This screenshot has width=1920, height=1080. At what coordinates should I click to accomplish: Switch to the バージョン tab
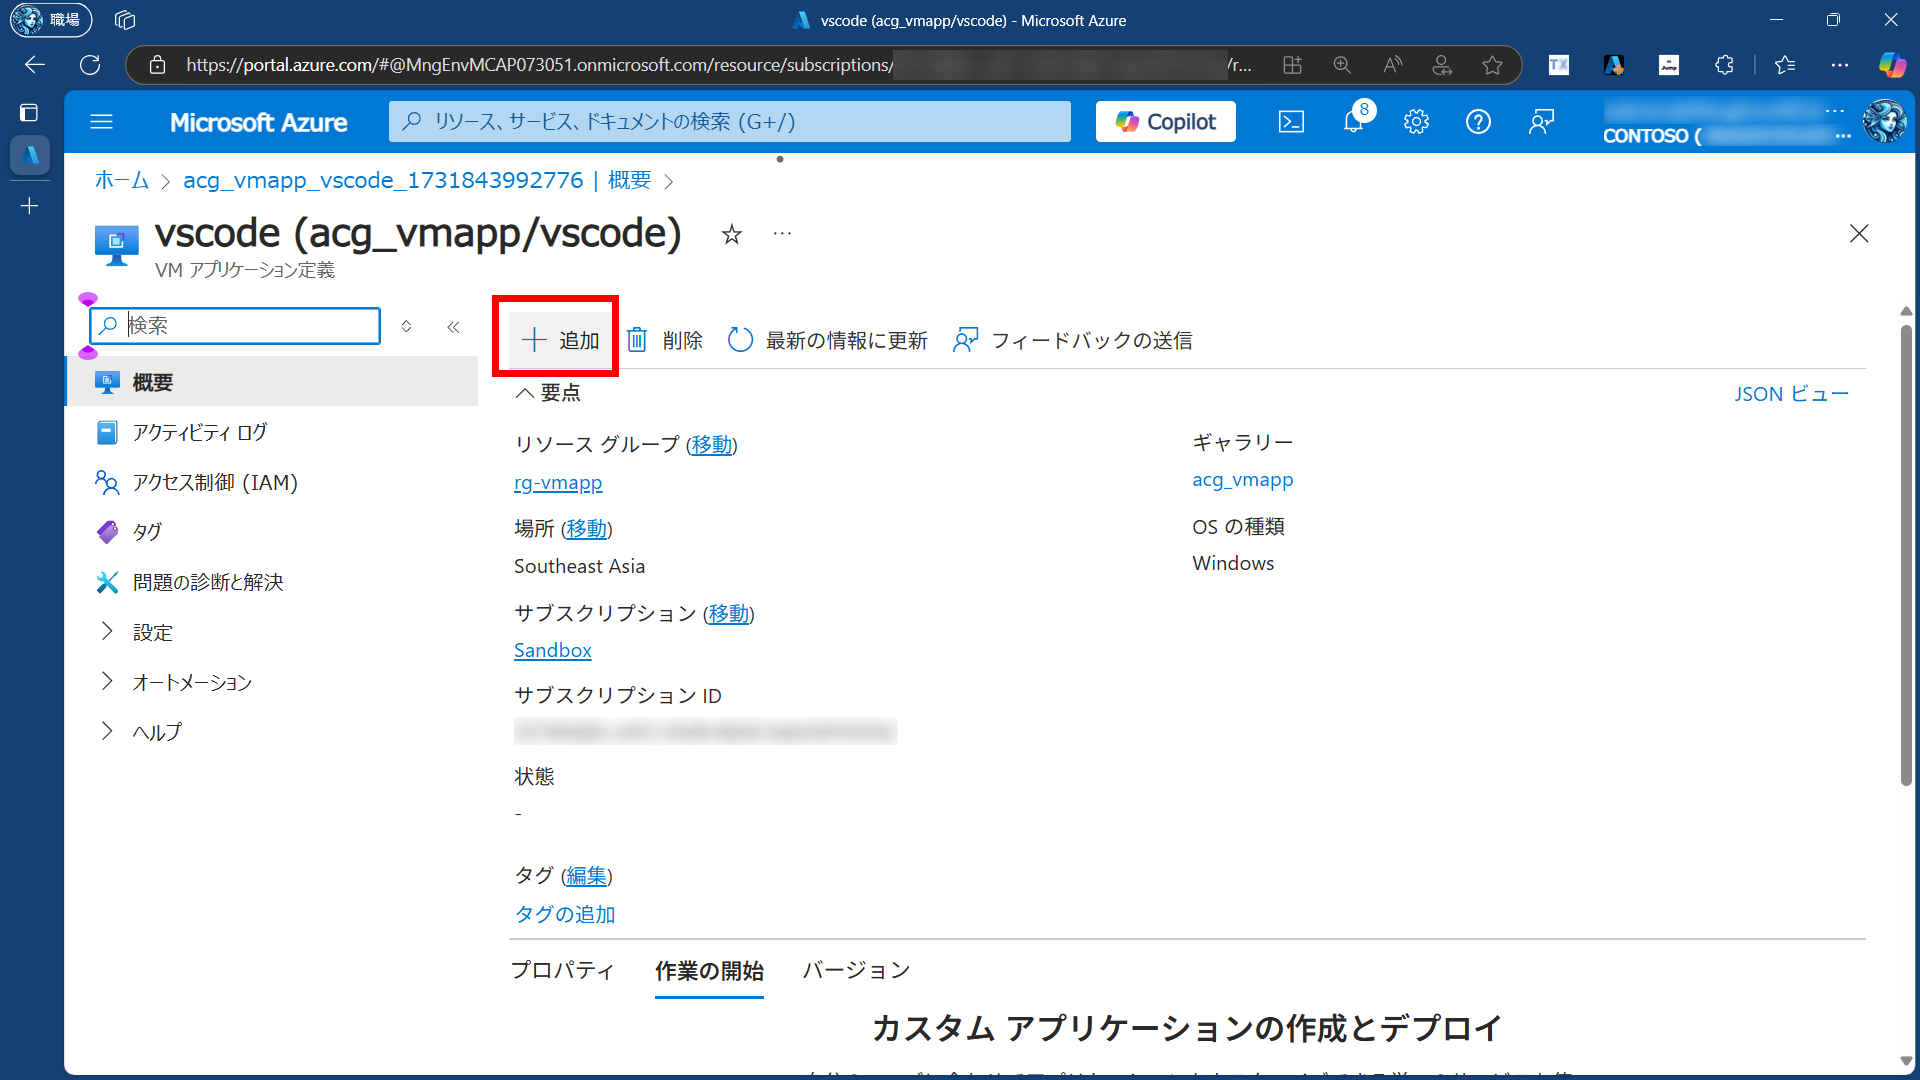click(857, 970)
